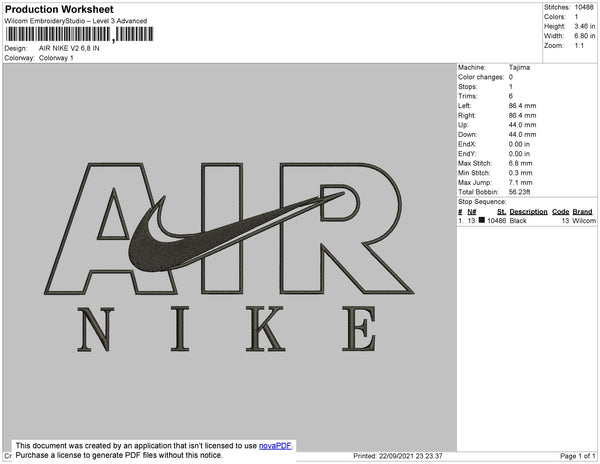This screenshot has height=464, width=600.
Task: Click the Printed date 22/09/2021 footer text
Action: click(x=398, y=456)
